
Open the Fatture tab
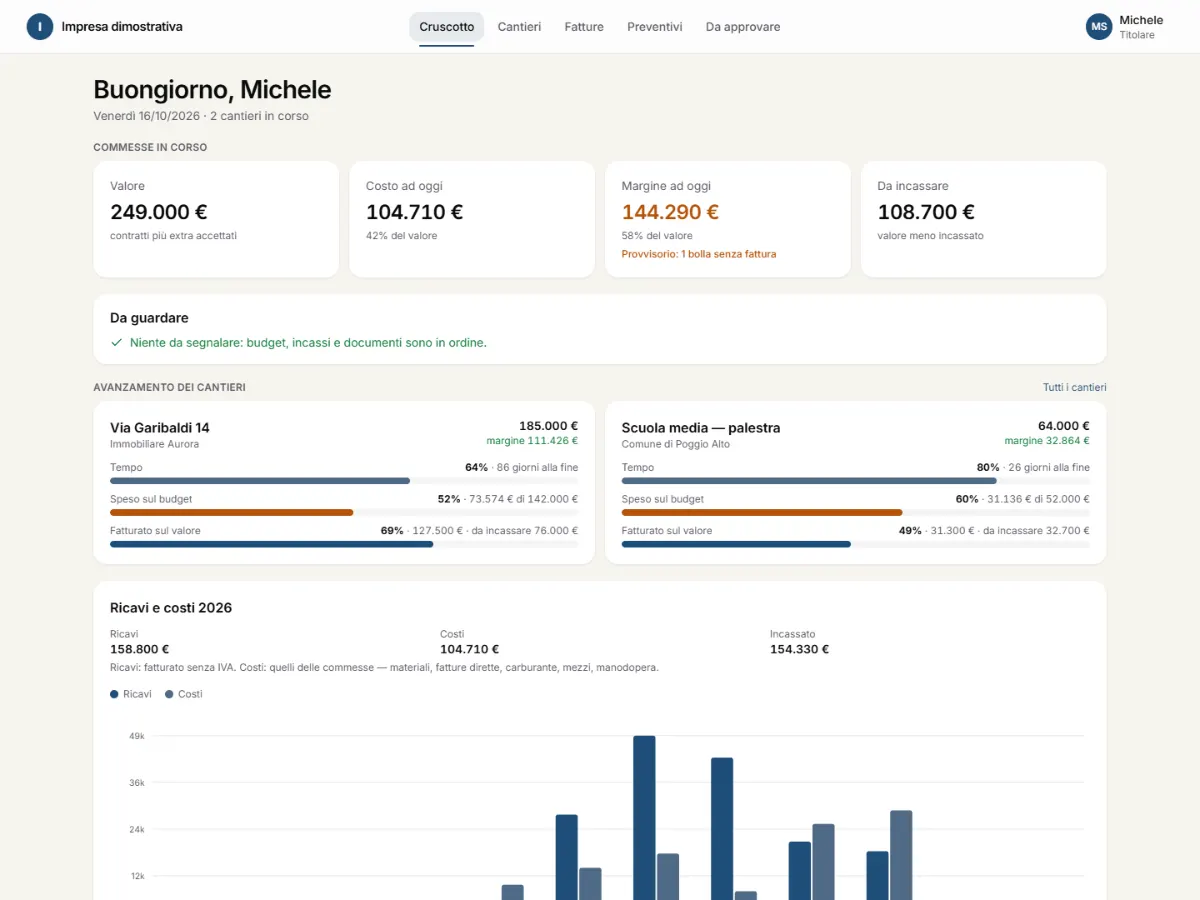point(584,27)
